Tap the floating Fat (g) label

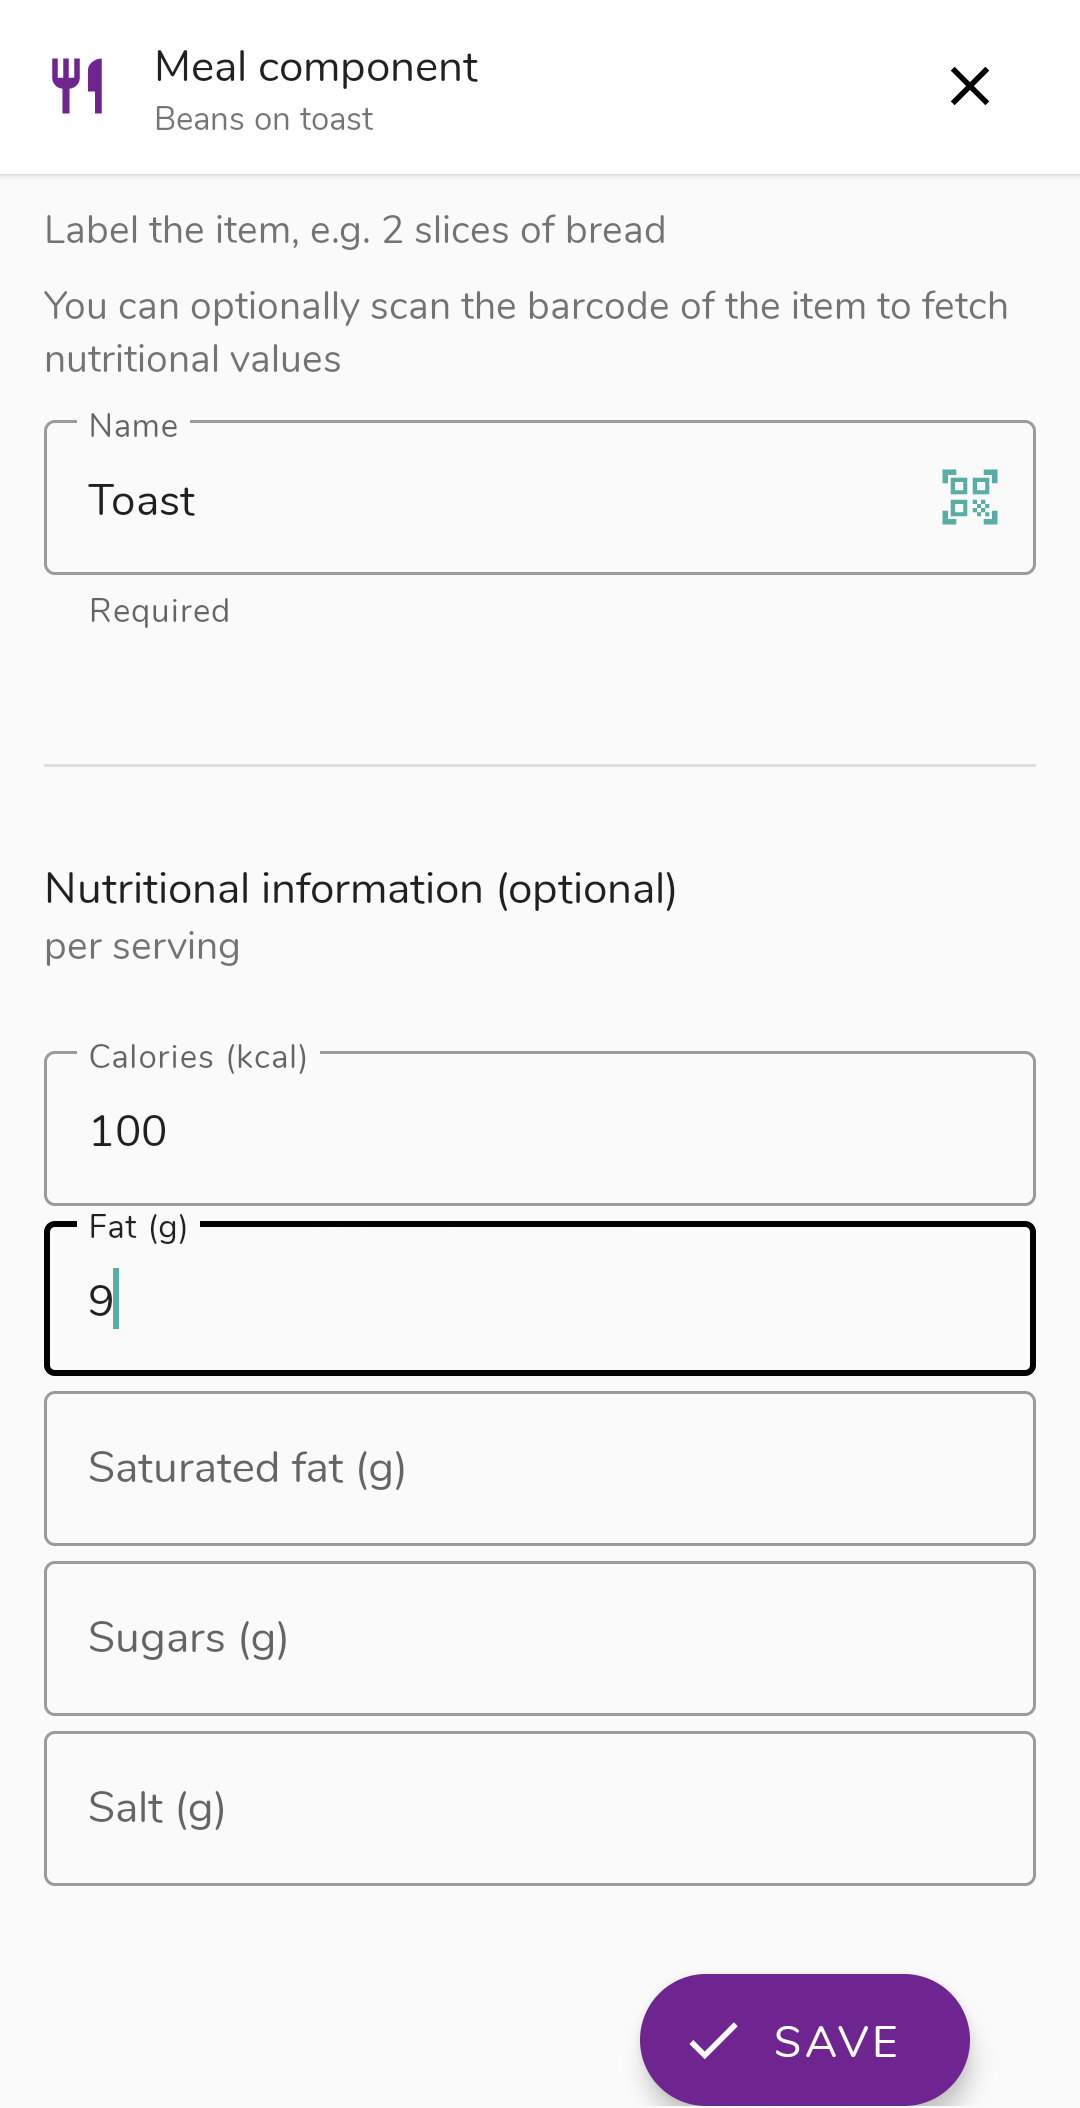[138, 1227]
